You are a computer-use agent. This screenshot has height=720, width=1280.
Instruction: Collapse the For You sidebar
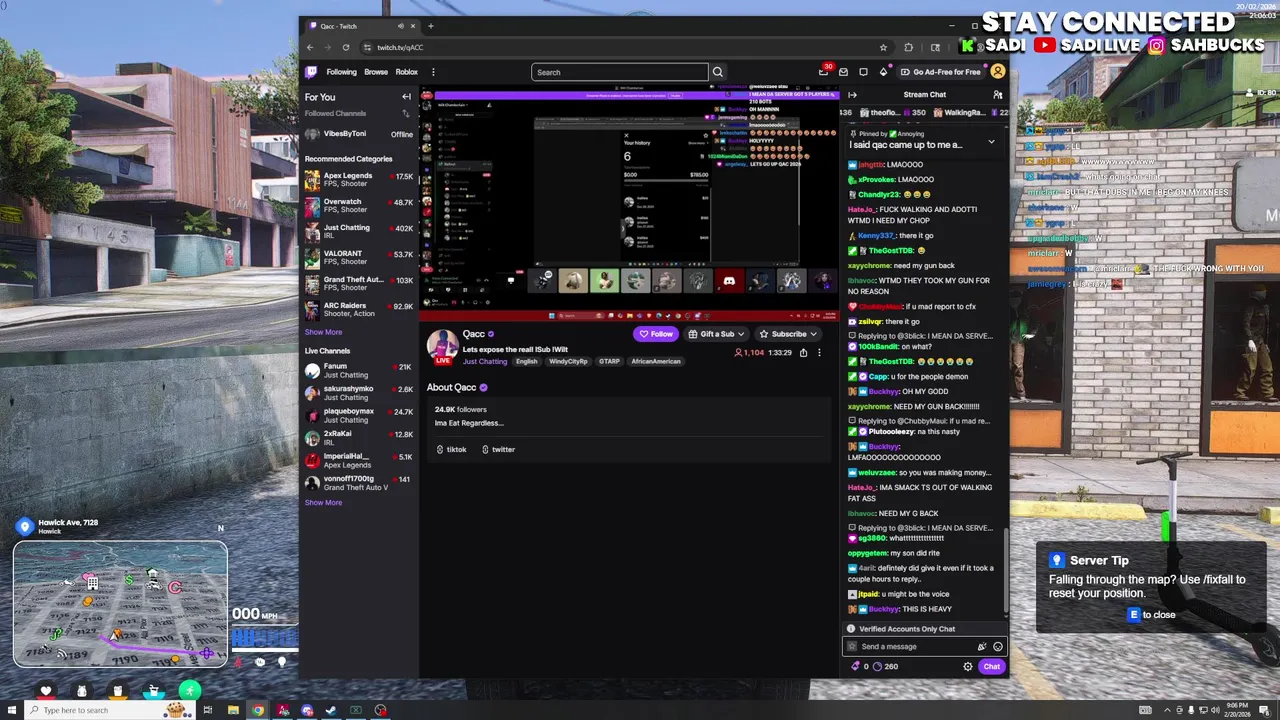(x=406, y=97)
